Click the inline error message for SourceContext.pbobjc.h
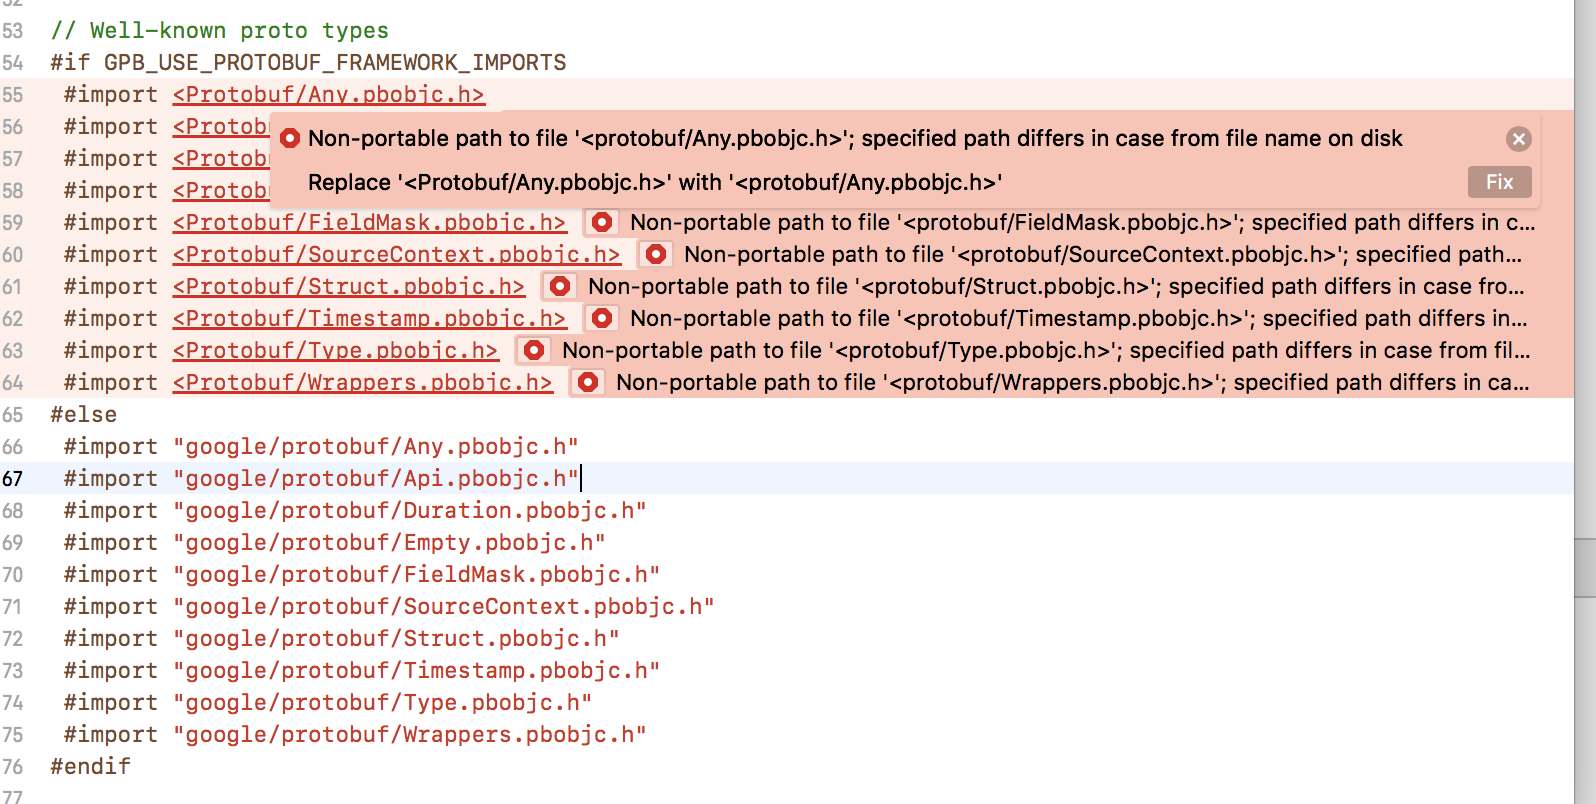 [1103, 254]
